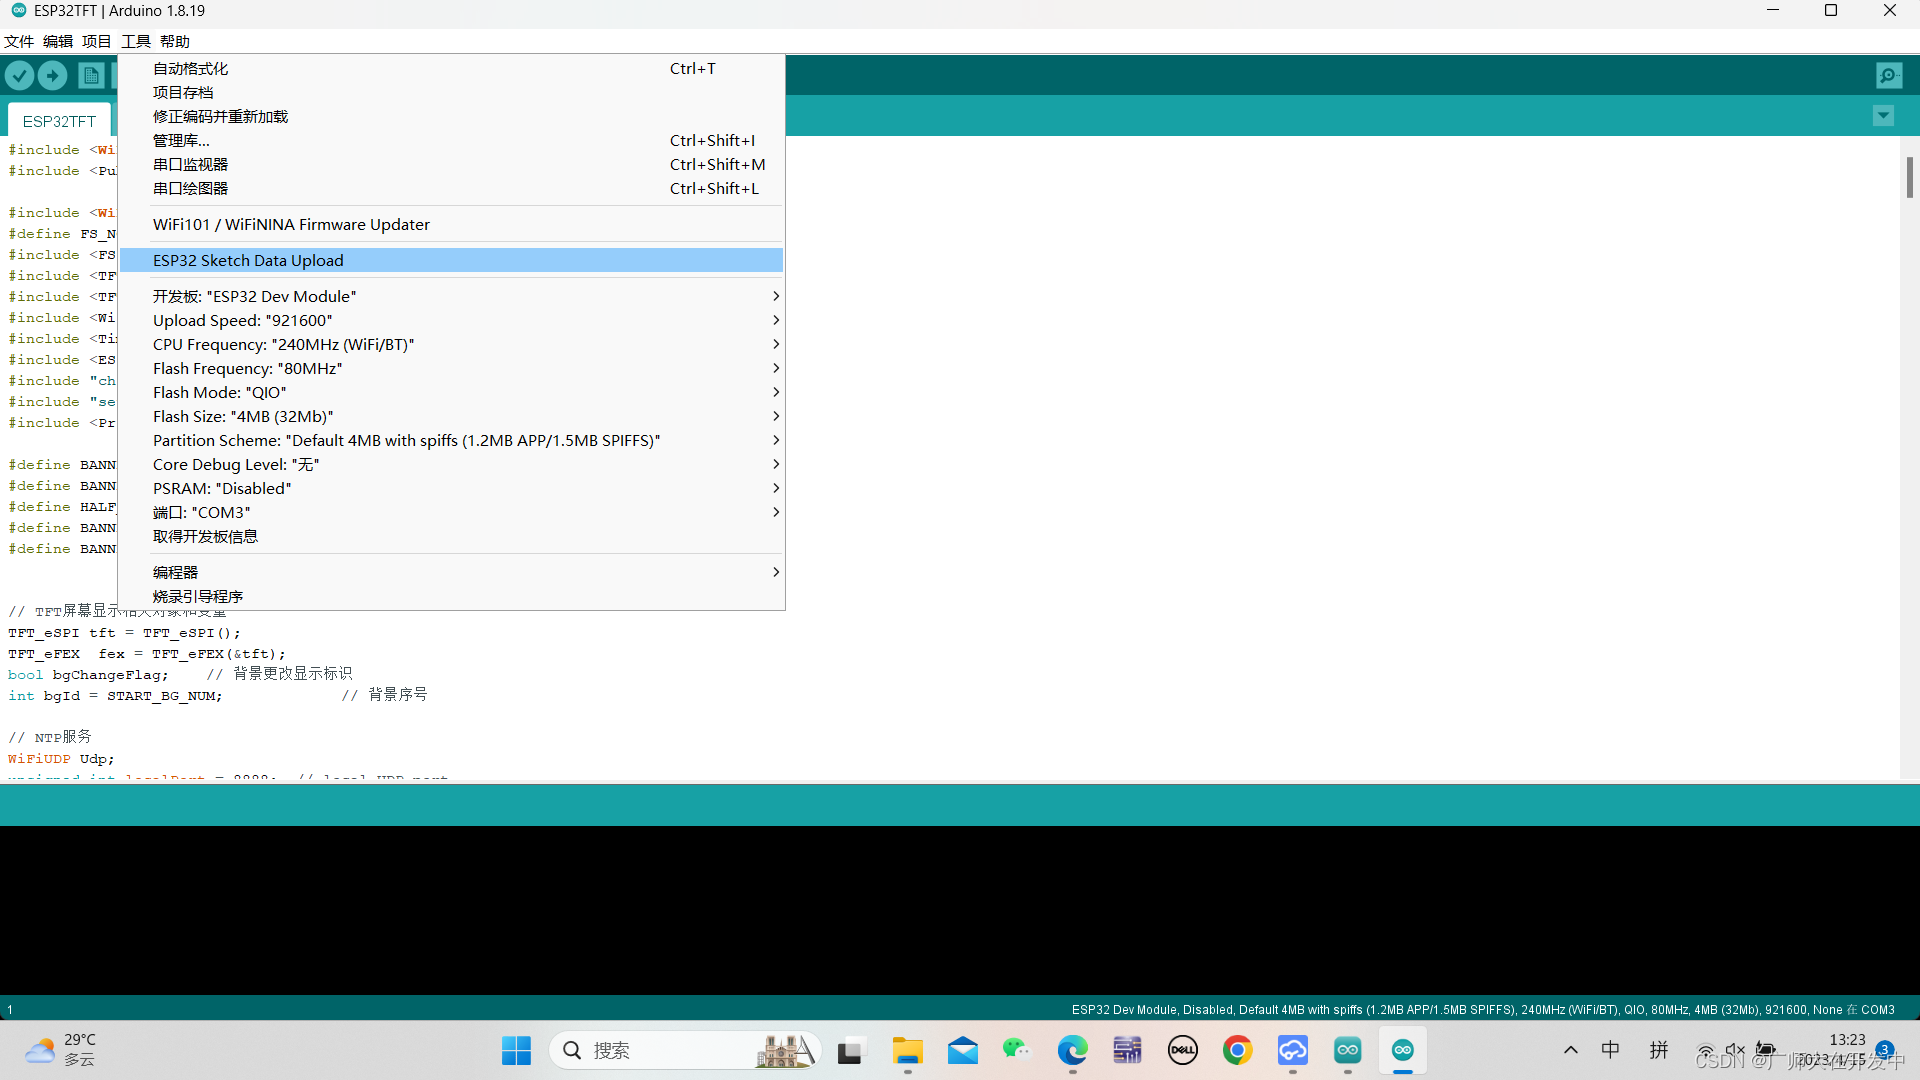Click the board info text in status bar
1920x1080 pixels.
tap(1483, 1010)
